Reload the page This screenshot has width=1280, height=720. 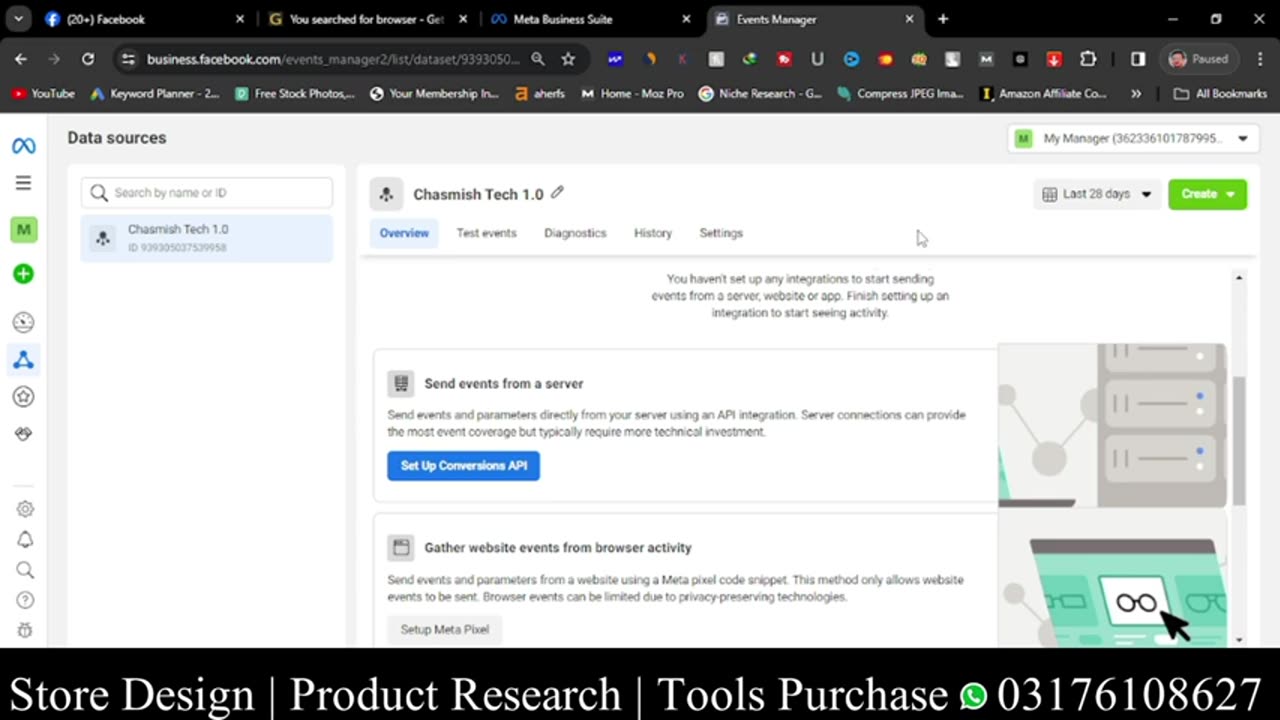88,59
